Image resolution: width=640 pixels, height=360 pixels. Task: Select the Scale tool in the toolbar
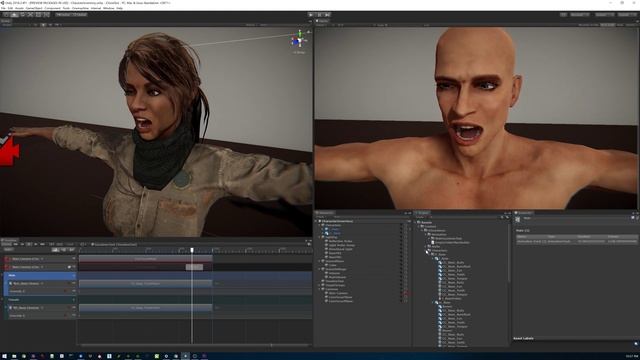(x=30, y=15)
